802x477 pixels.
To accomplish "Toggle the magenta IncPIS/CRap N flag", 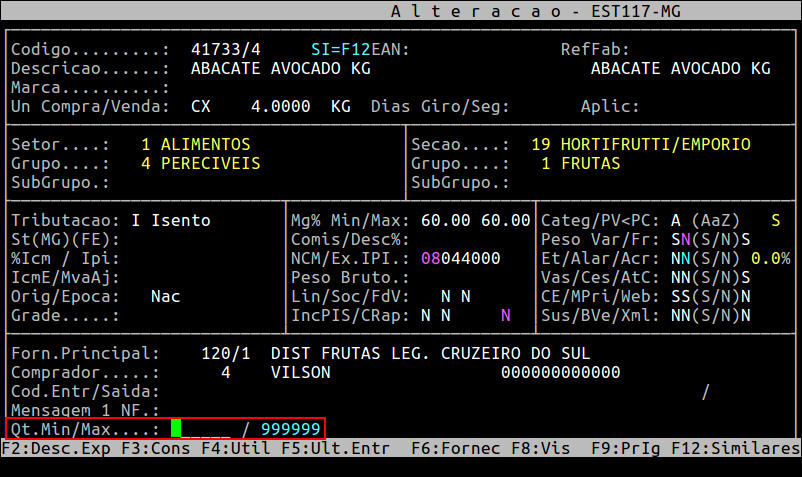I will [x=506, y=315].
